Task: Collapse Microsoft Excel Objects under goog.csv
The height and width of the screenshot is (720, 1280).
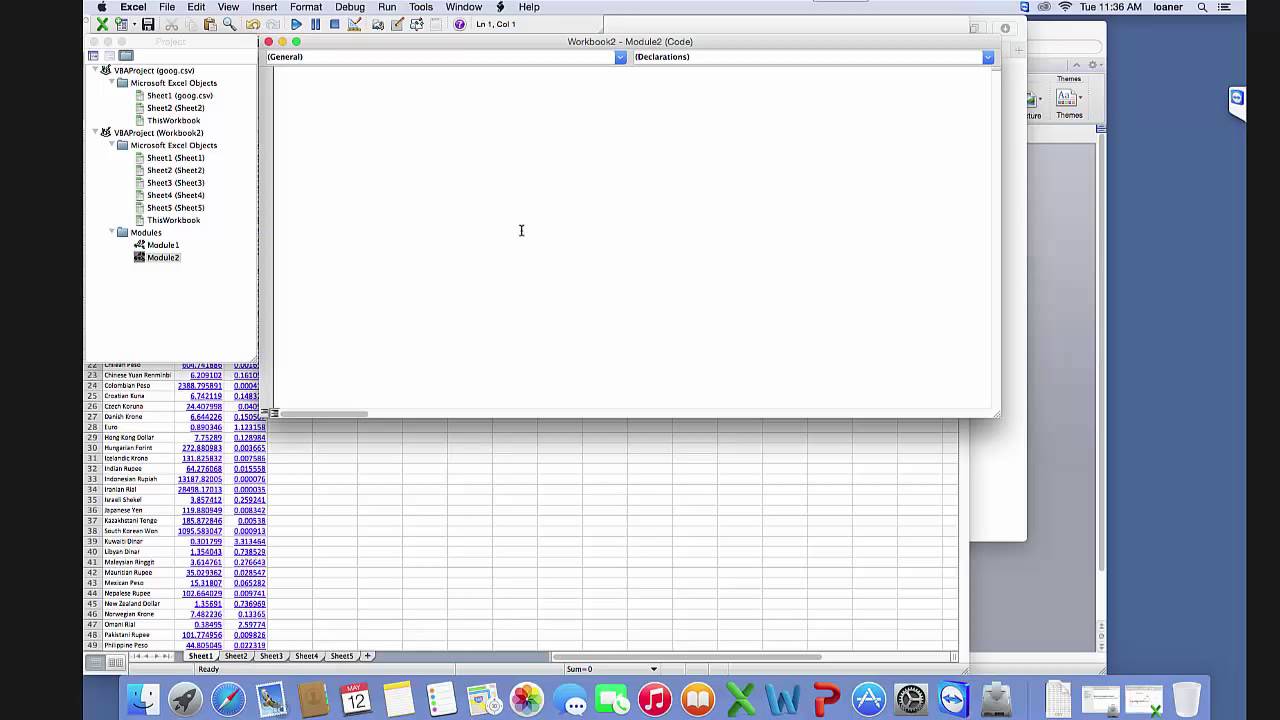Action: [x=112, y=83]
